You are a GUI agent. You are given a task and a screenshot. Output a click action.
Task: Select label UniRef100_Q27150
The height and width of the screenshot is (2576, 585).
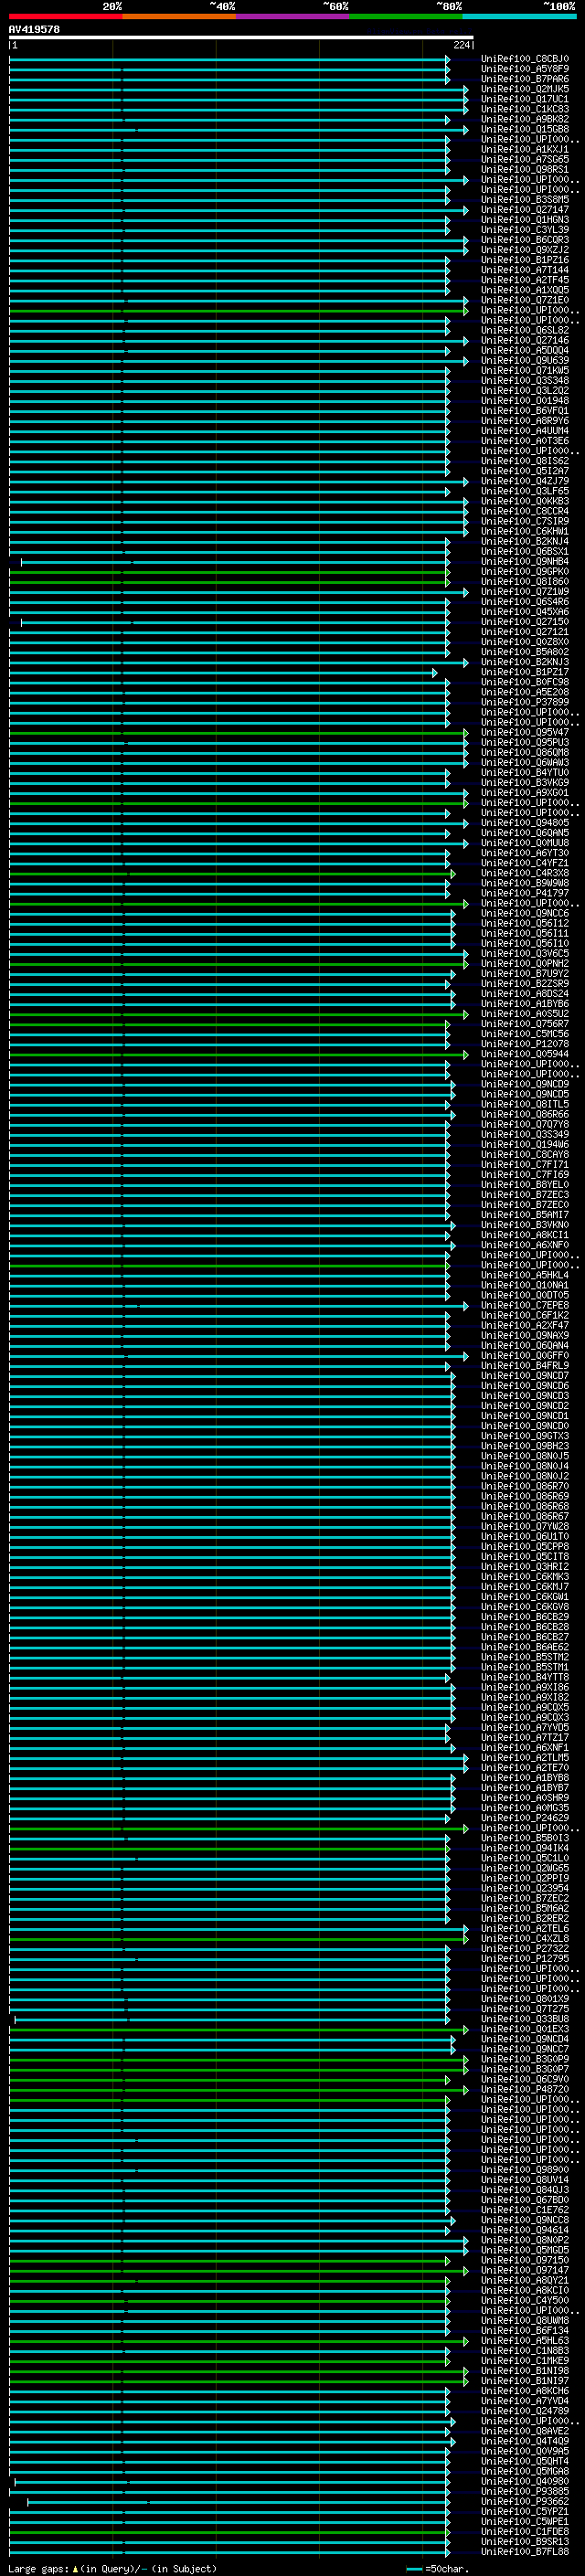(525, 622)
